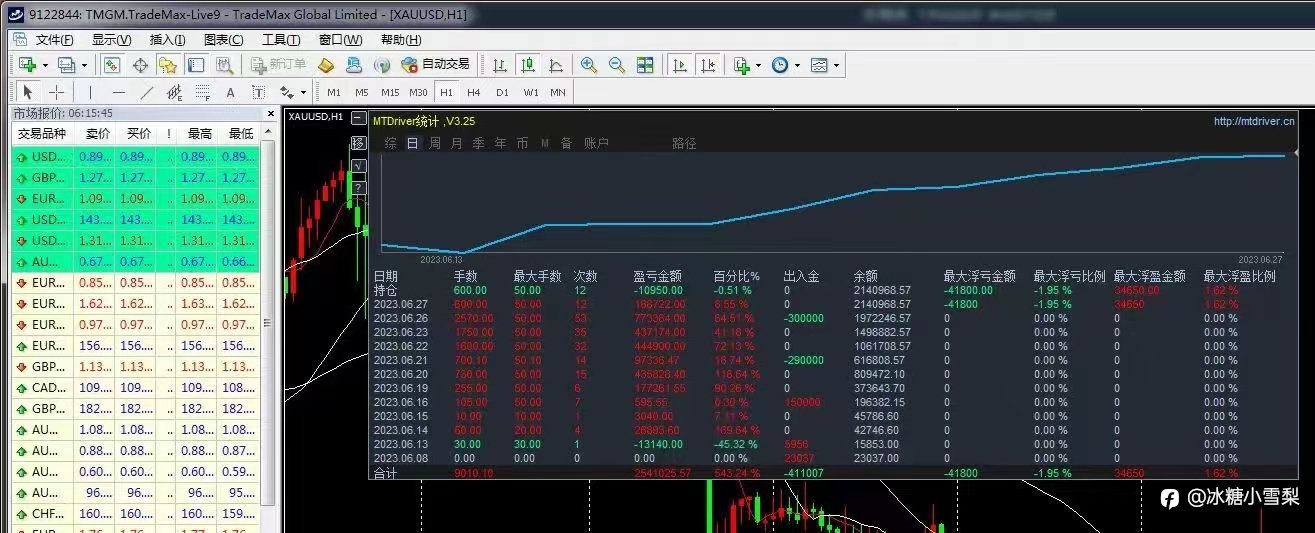Click the ? help button beside chart
The width and height of the screenshot is (1315, 533).
(359, 188)
